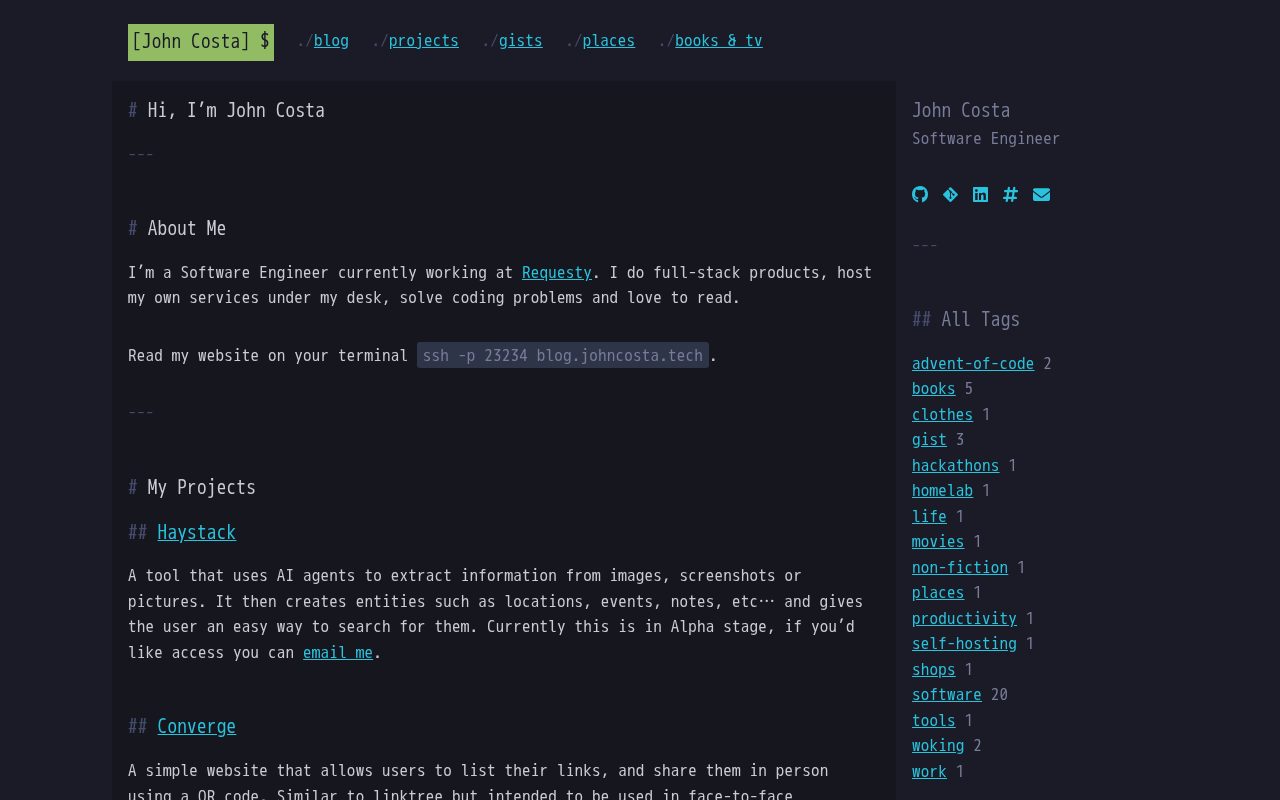The image size is (1280, 800).
Task: Click the hashtag icon in sidebar
Action: 1010,195
